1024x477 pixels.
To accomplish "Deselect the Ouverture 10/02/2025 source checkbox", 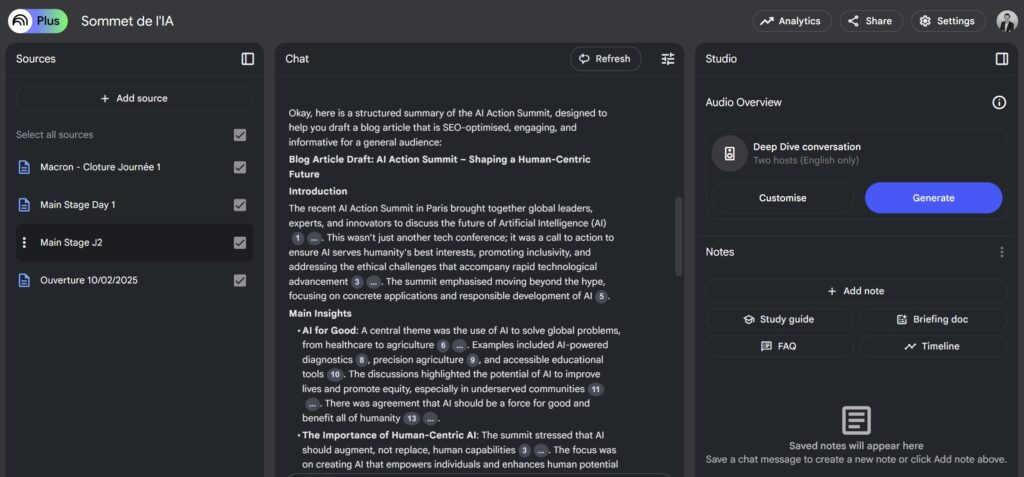I will [x=239, y=281].
